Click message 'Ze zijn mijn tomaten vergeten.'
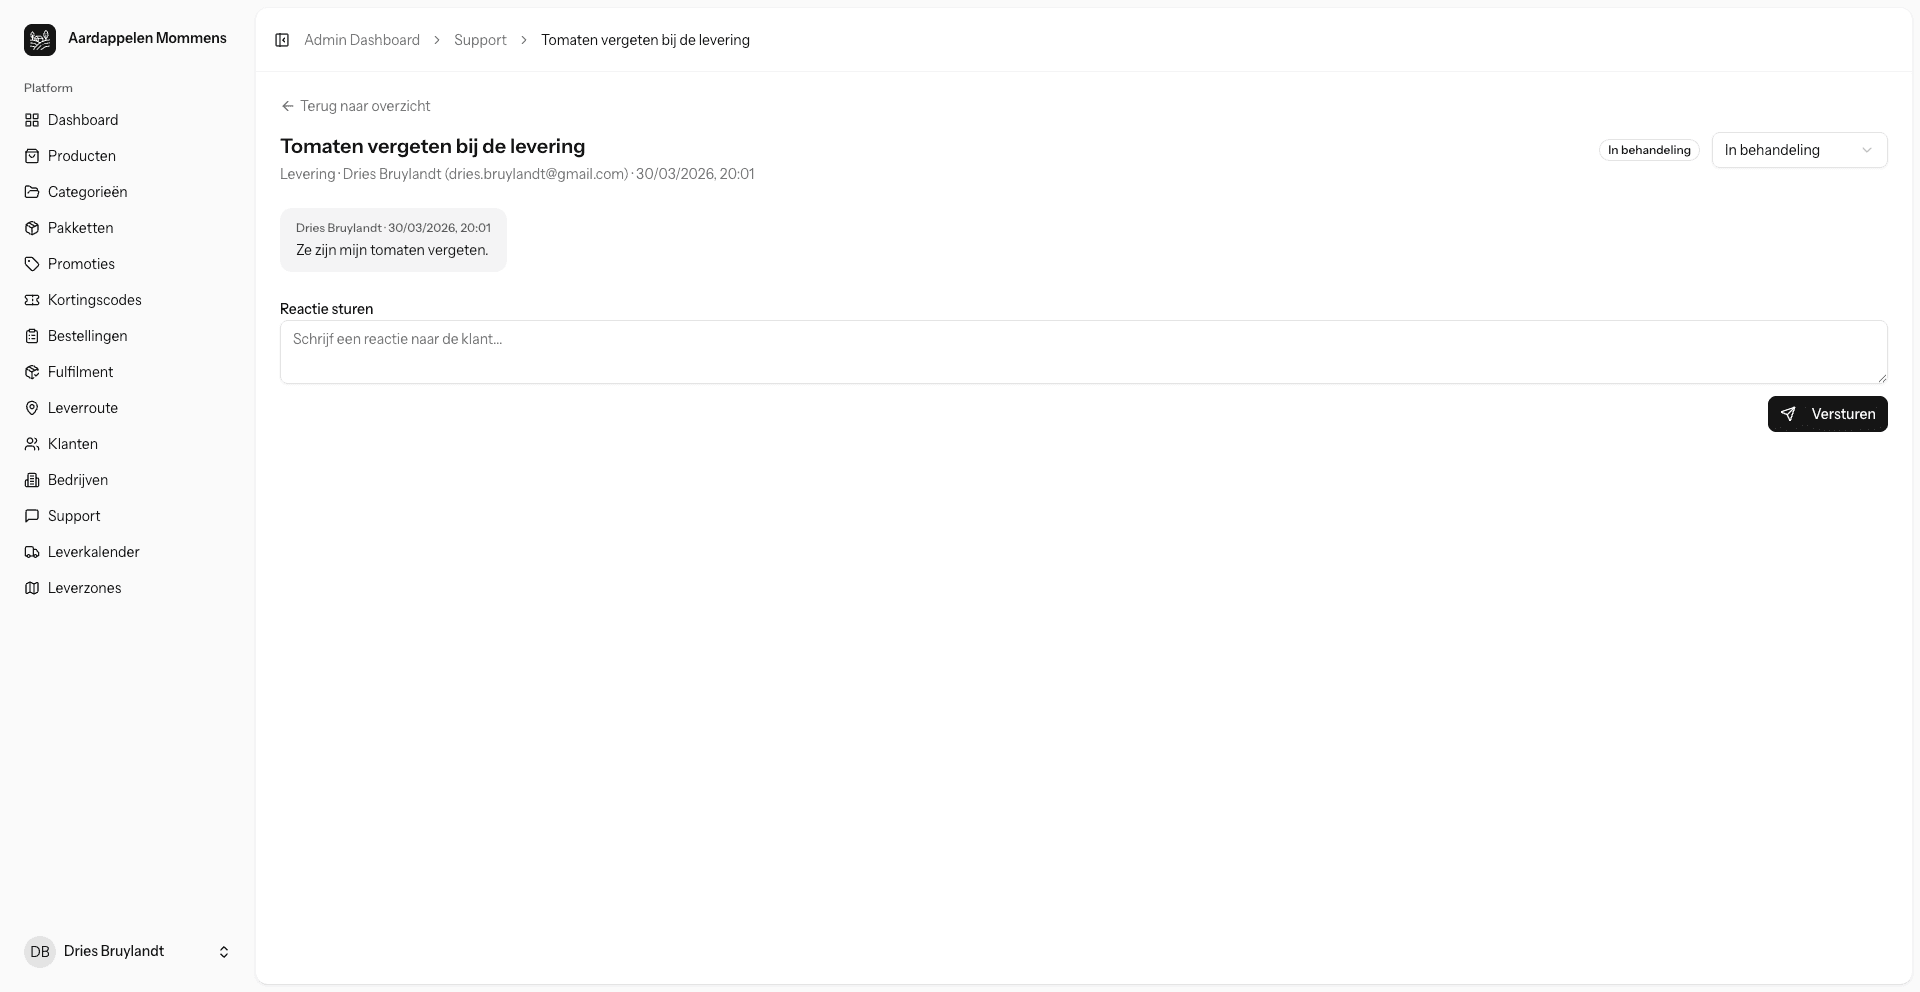 [392, 250]
